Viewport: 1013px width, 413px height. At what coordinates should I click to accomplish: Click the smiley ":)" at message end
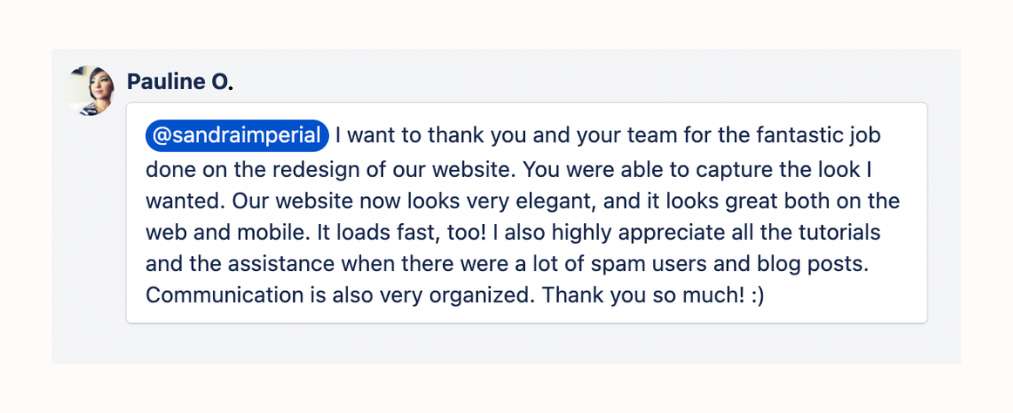click(758, 295)
